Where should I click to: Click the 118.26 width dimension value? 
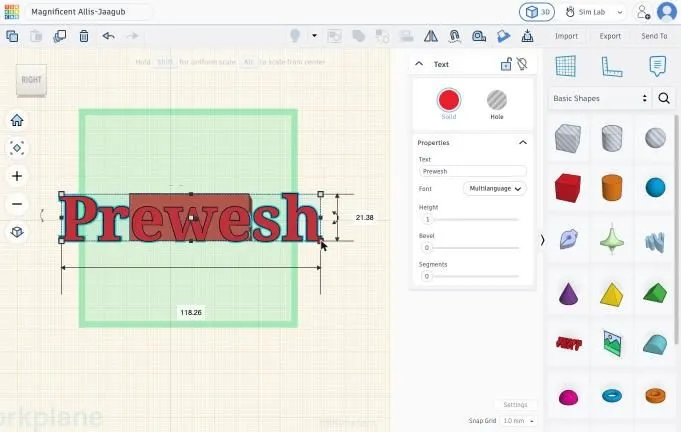click(x=191, y=312)
